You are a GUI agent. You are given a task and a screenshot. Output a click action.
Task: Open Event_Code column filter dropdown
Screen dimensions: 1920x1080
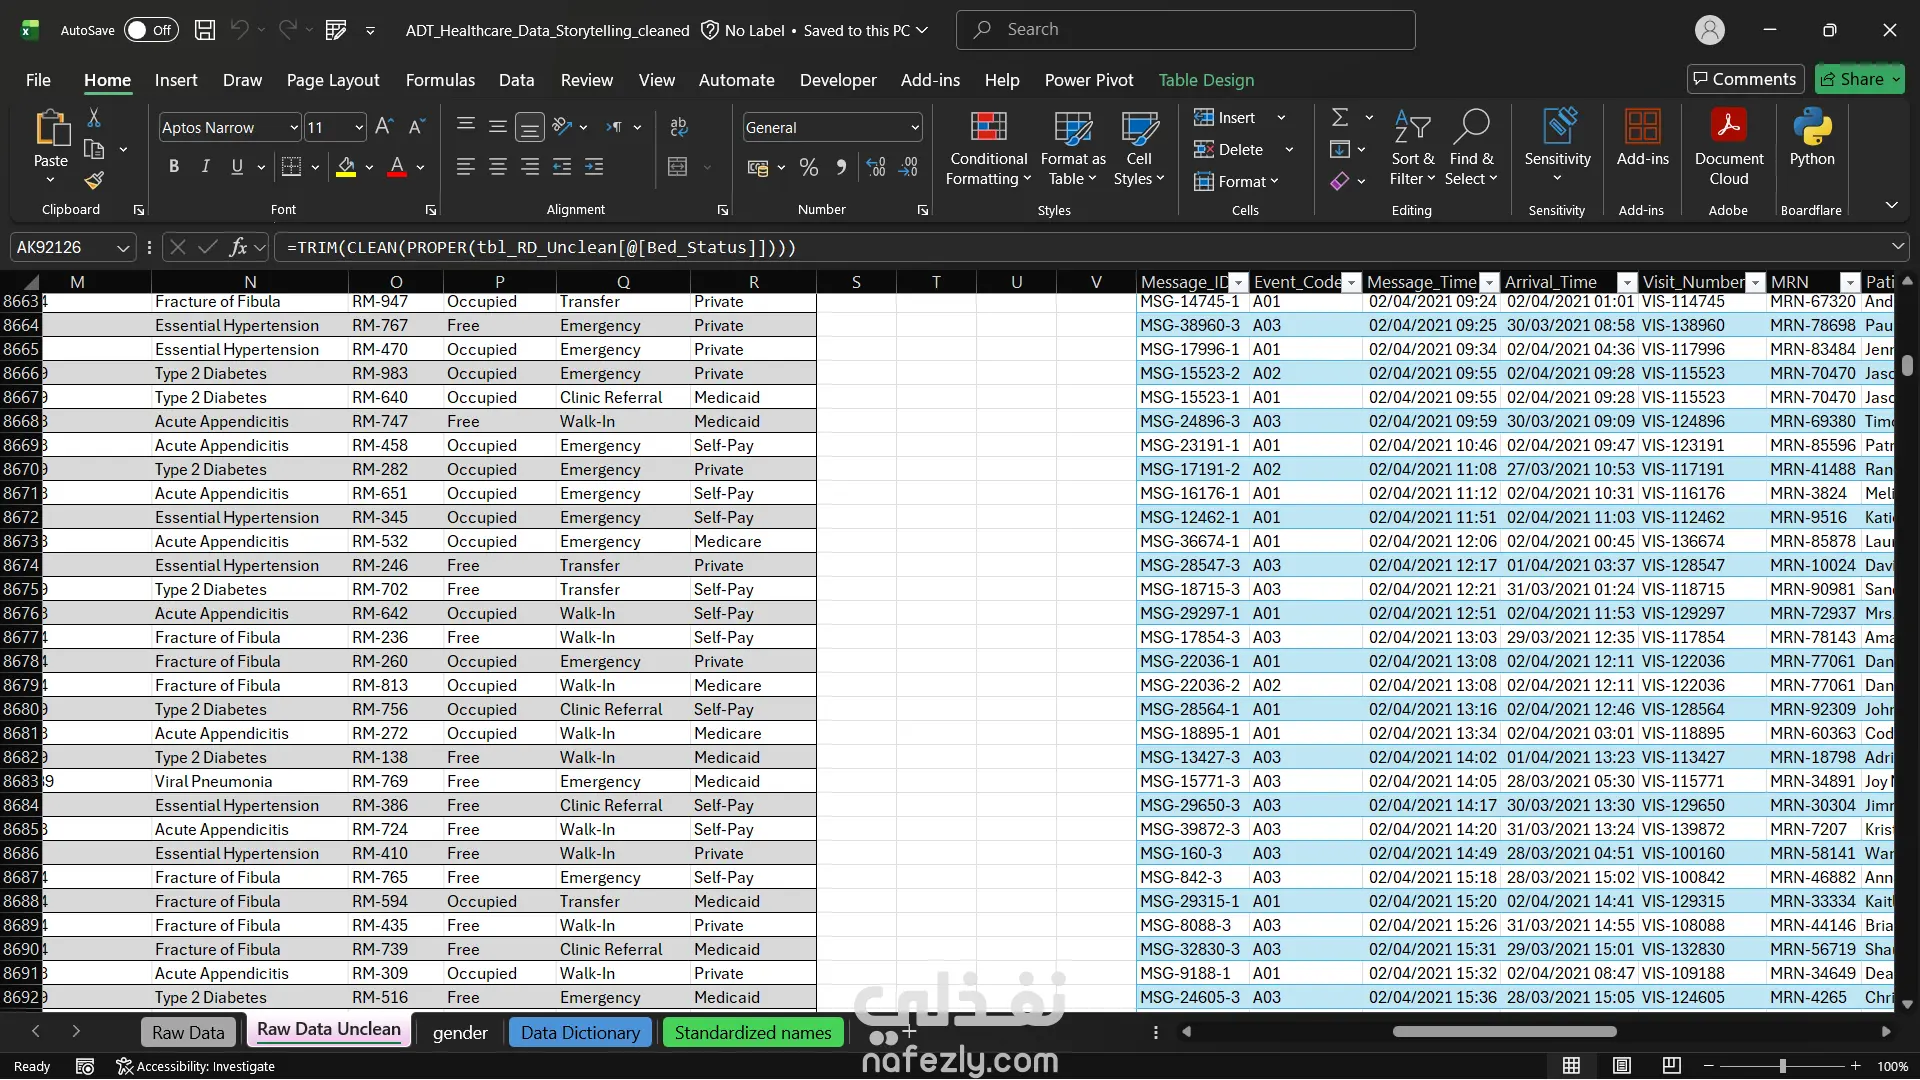(1352, 283)
